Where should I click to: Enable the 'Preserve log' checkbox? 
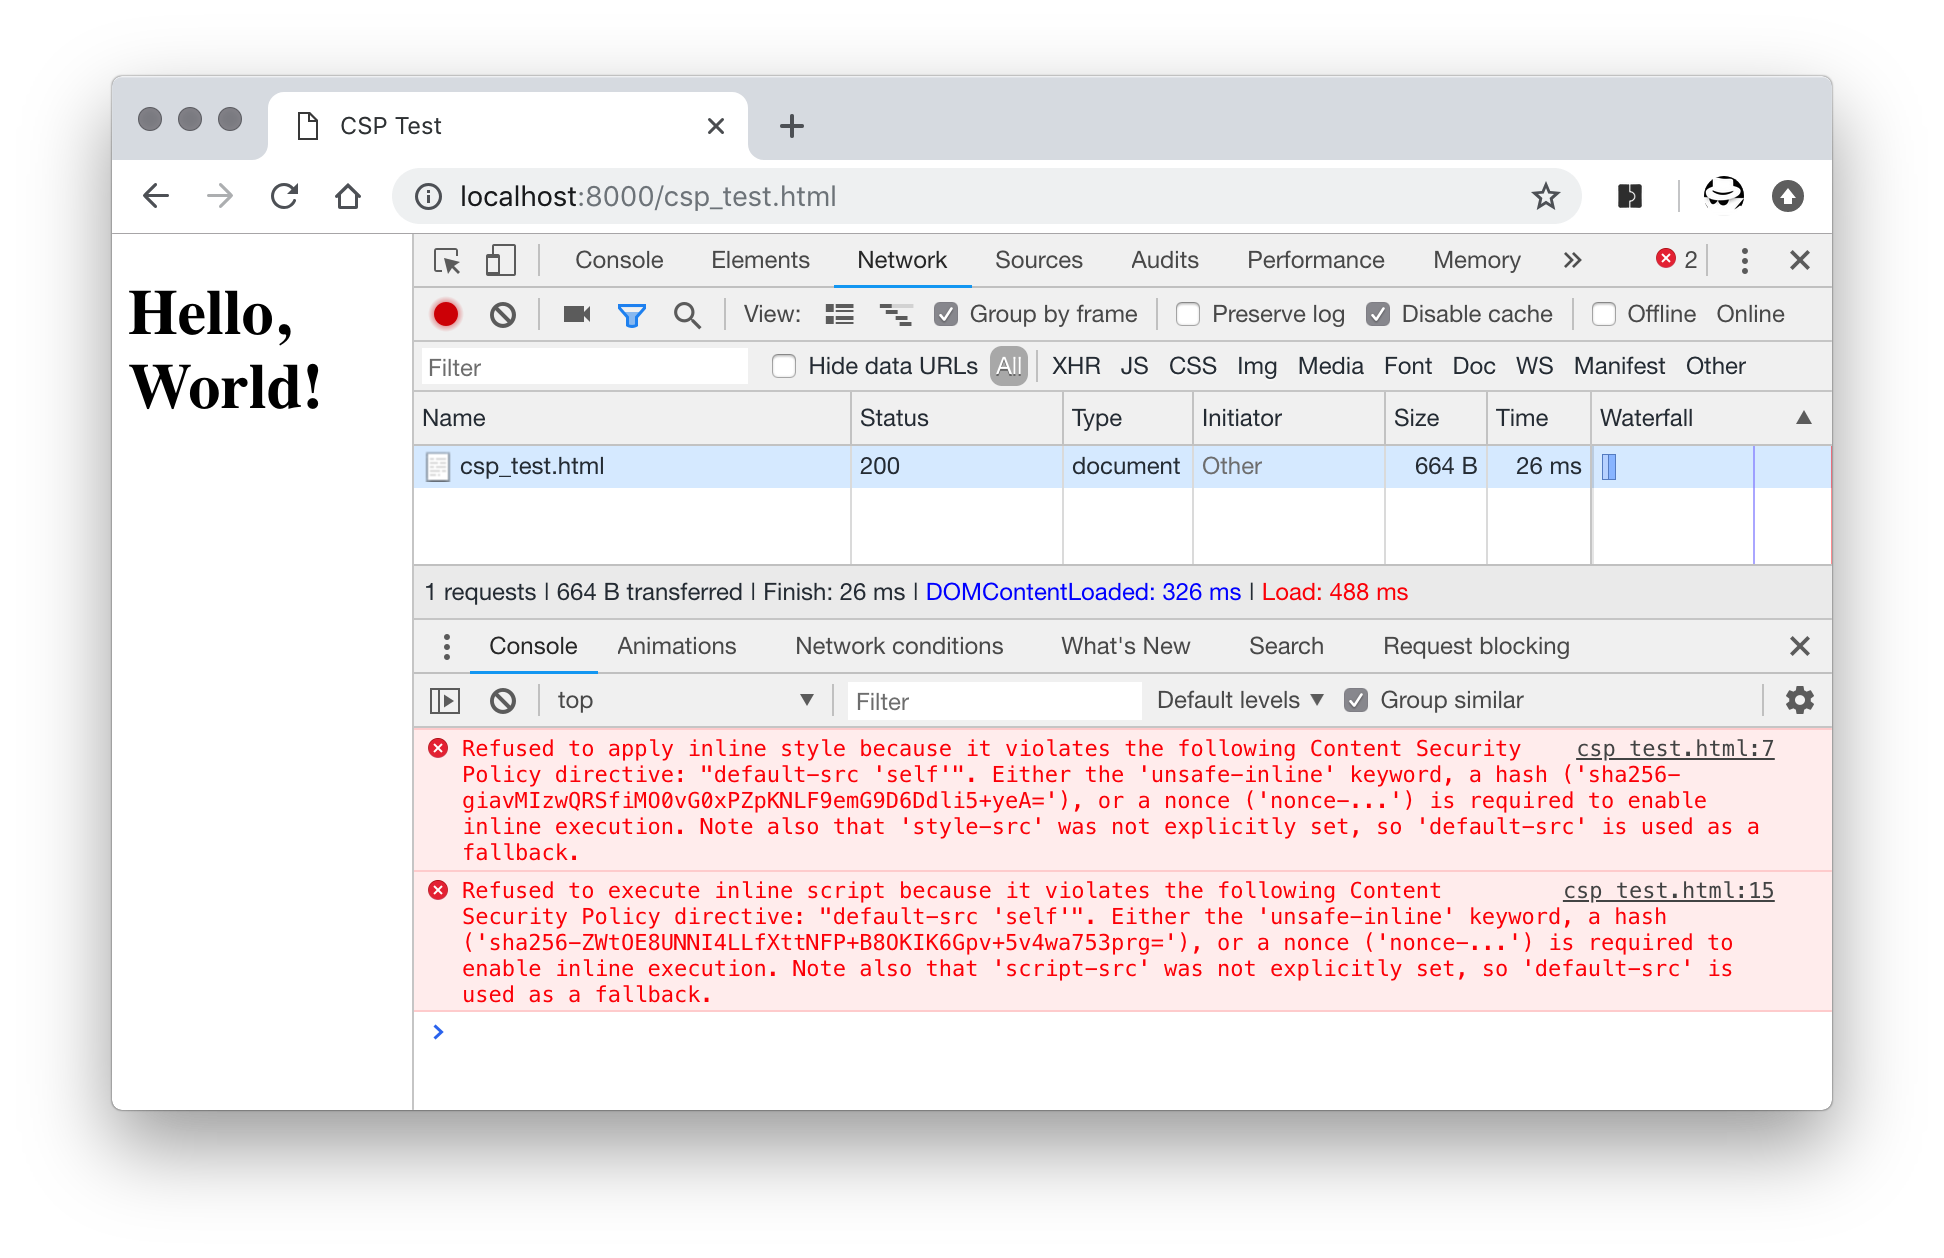[1187, 313]
